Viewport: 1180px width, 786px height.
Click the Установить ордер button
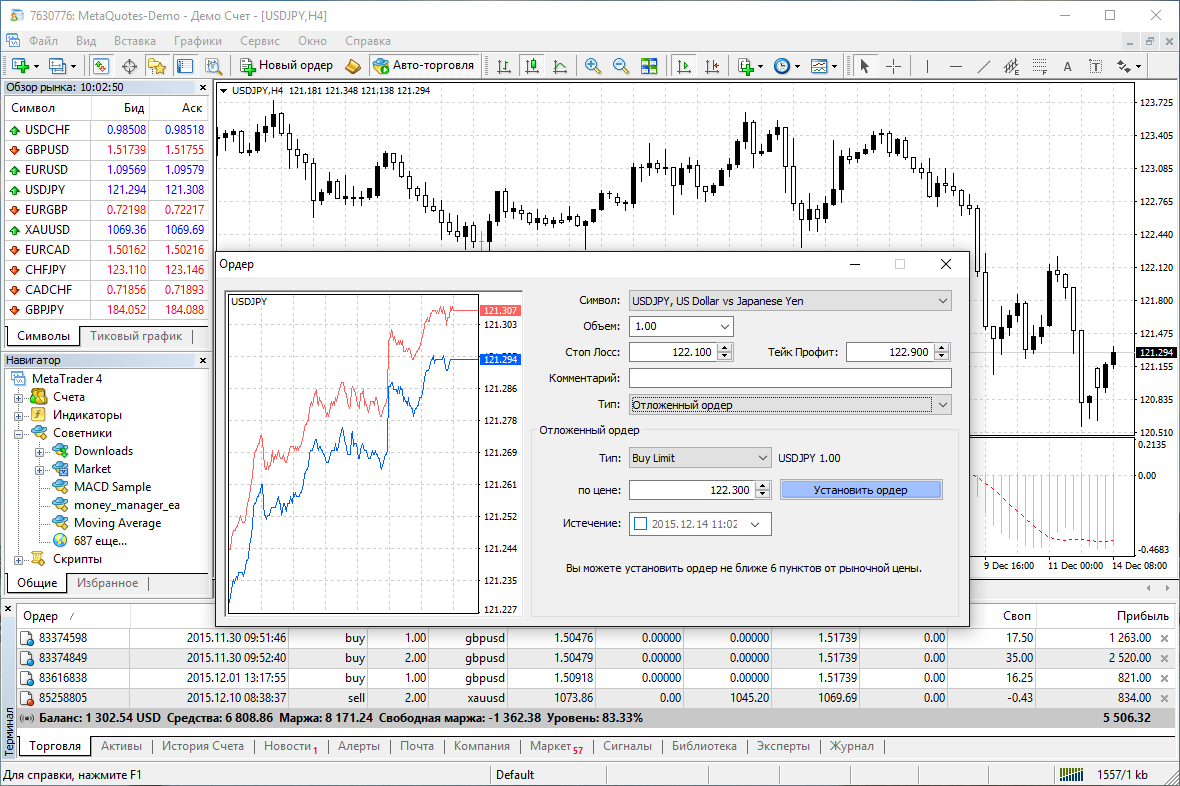click(x=861, y=490)
